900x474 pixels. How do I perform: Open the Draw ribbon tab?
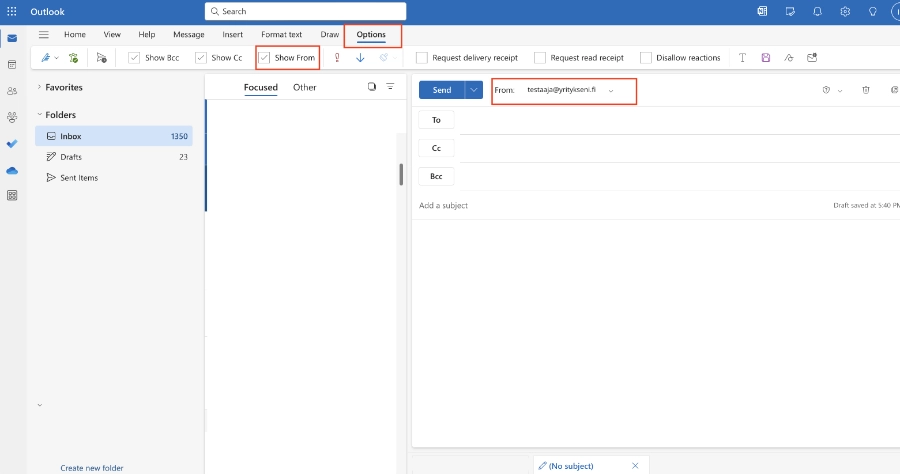[x=329, y=34]
